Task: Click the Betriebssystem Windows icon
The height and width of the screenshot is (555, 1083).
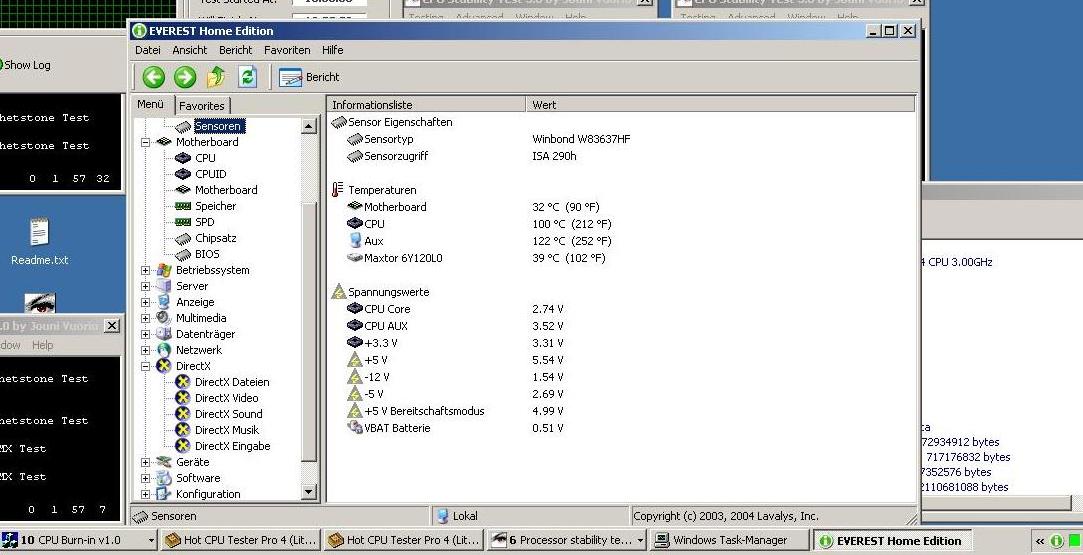Action: point(164,270)
